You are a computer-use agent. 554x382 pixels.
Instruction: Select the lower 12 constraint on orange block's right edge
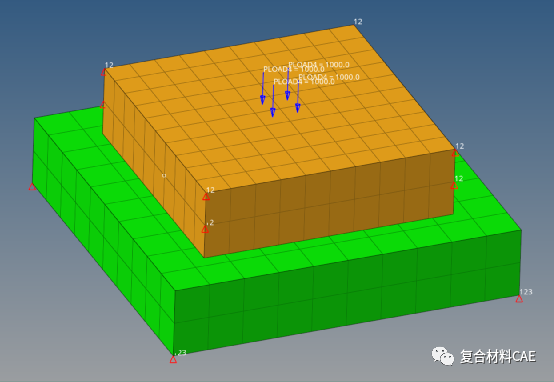click(454, 186)
